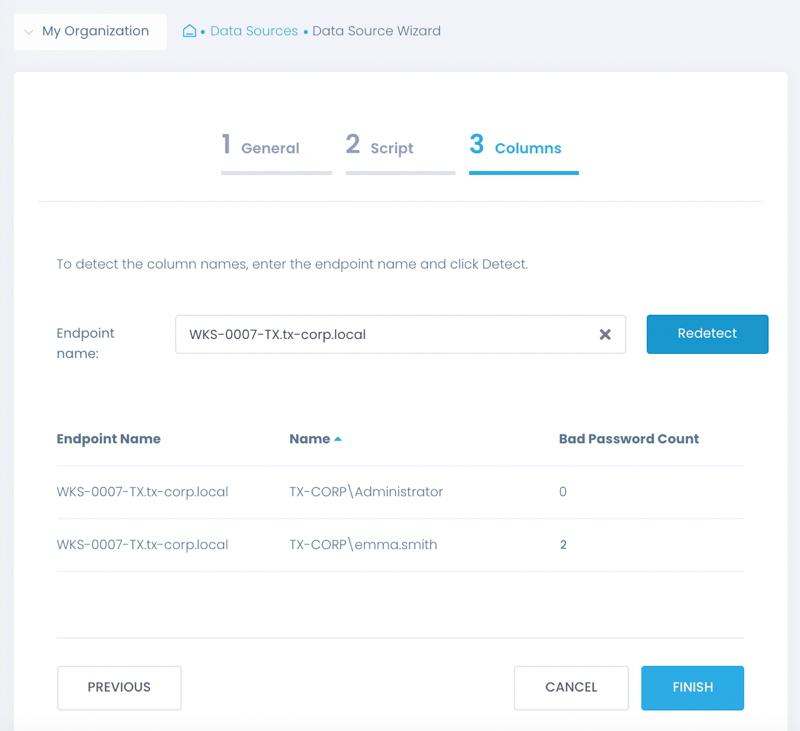Sort by Endpoint Name column header
Viewport: 800px width, 731px height.
pos(109,439)
